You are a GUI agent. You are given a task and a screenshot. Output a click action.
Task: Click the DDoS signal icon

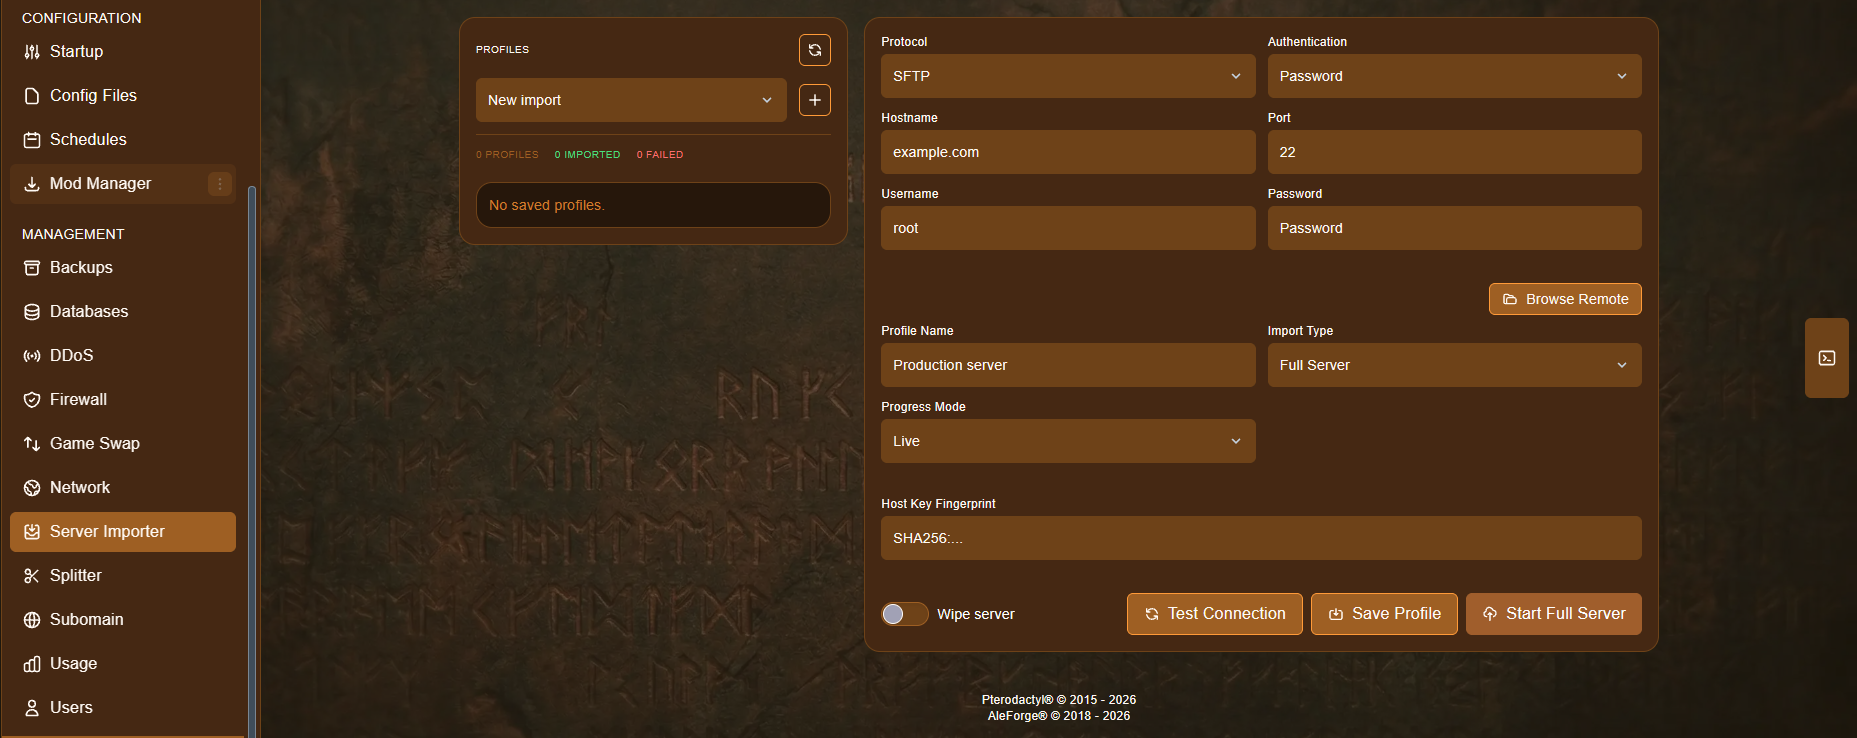(x=32, y=356)
